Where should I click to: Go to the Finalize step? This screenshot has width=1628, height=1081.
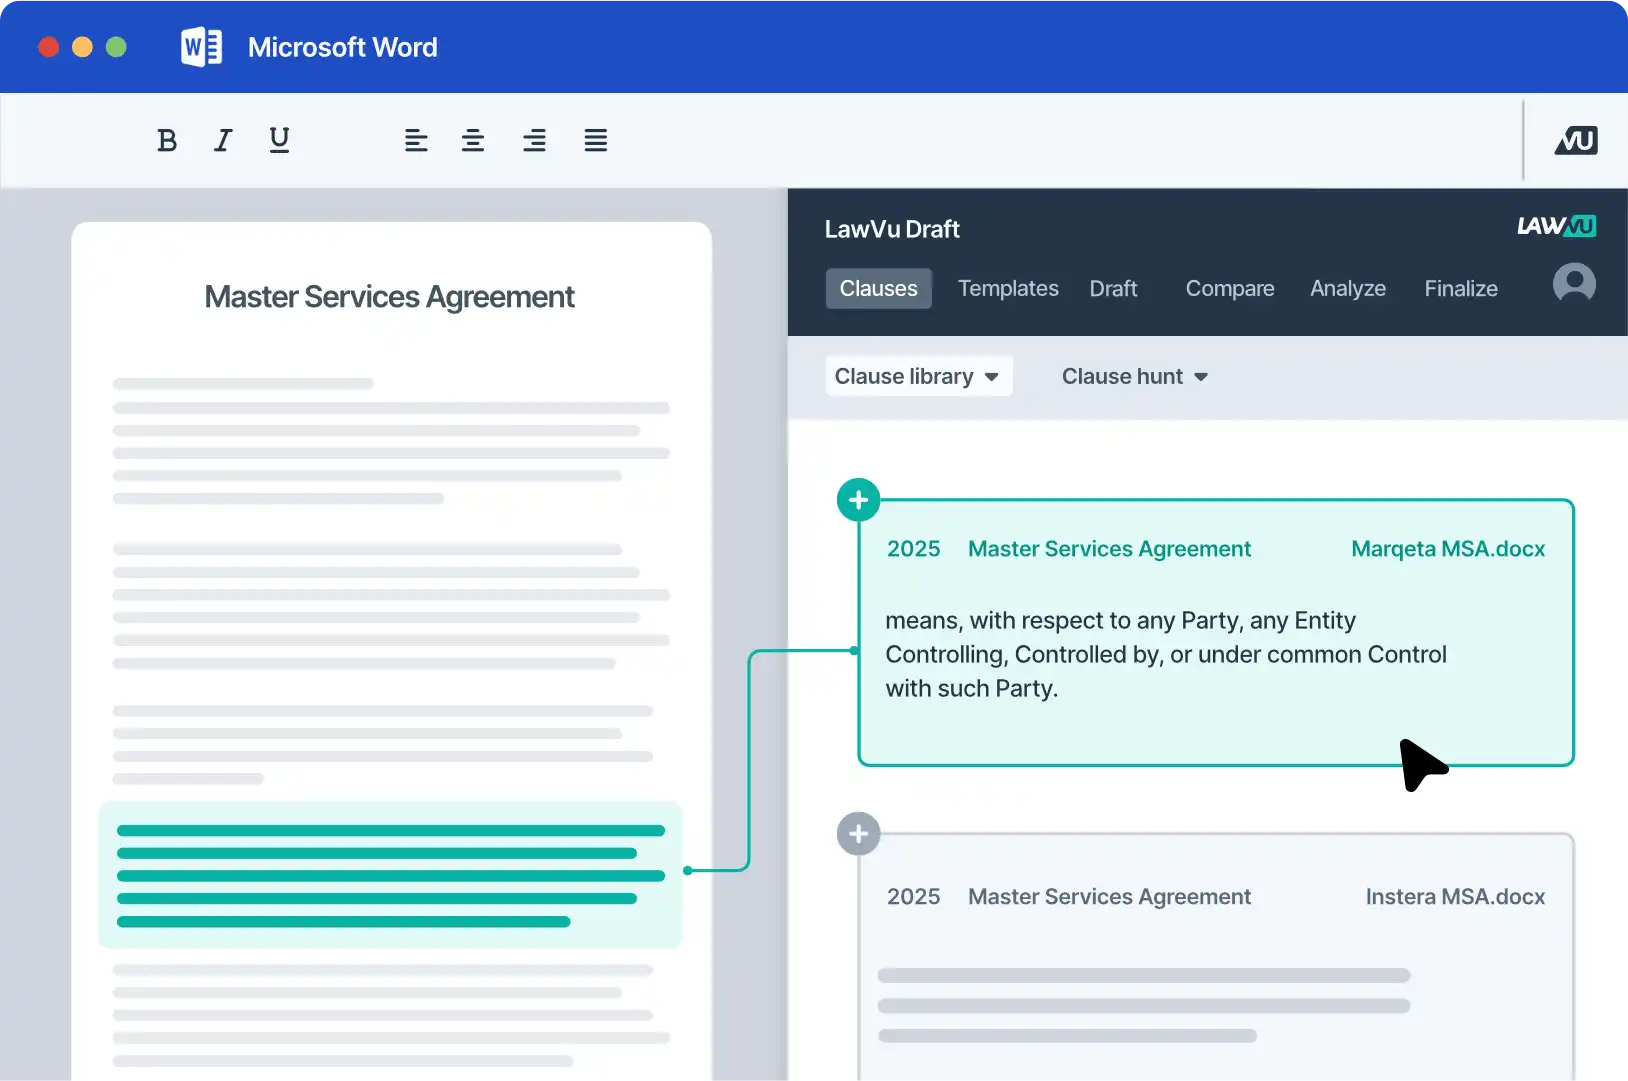1460,288
